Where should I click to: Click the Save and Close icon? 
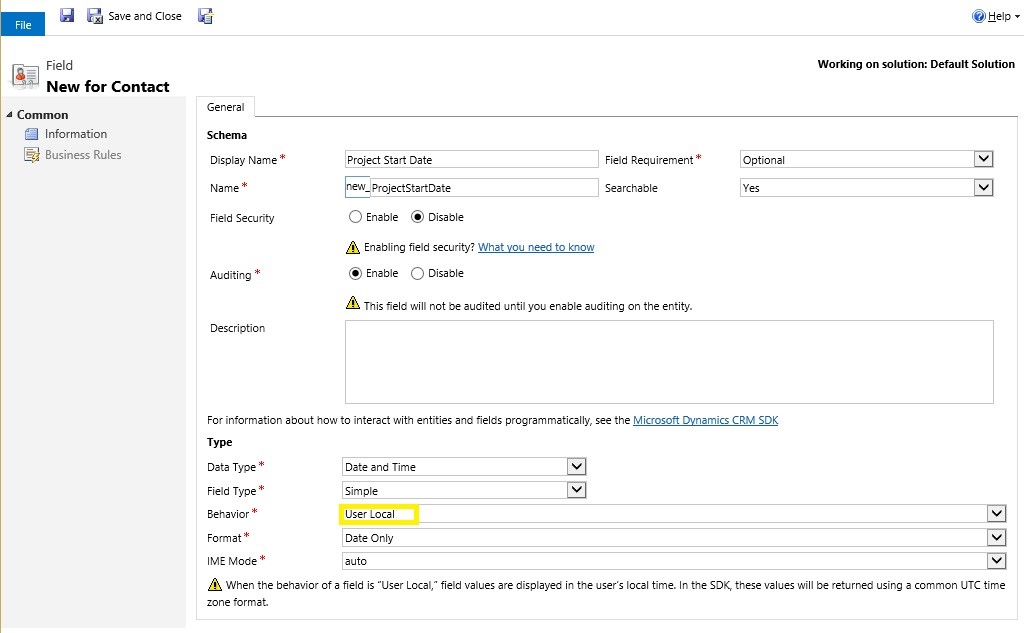95,16
